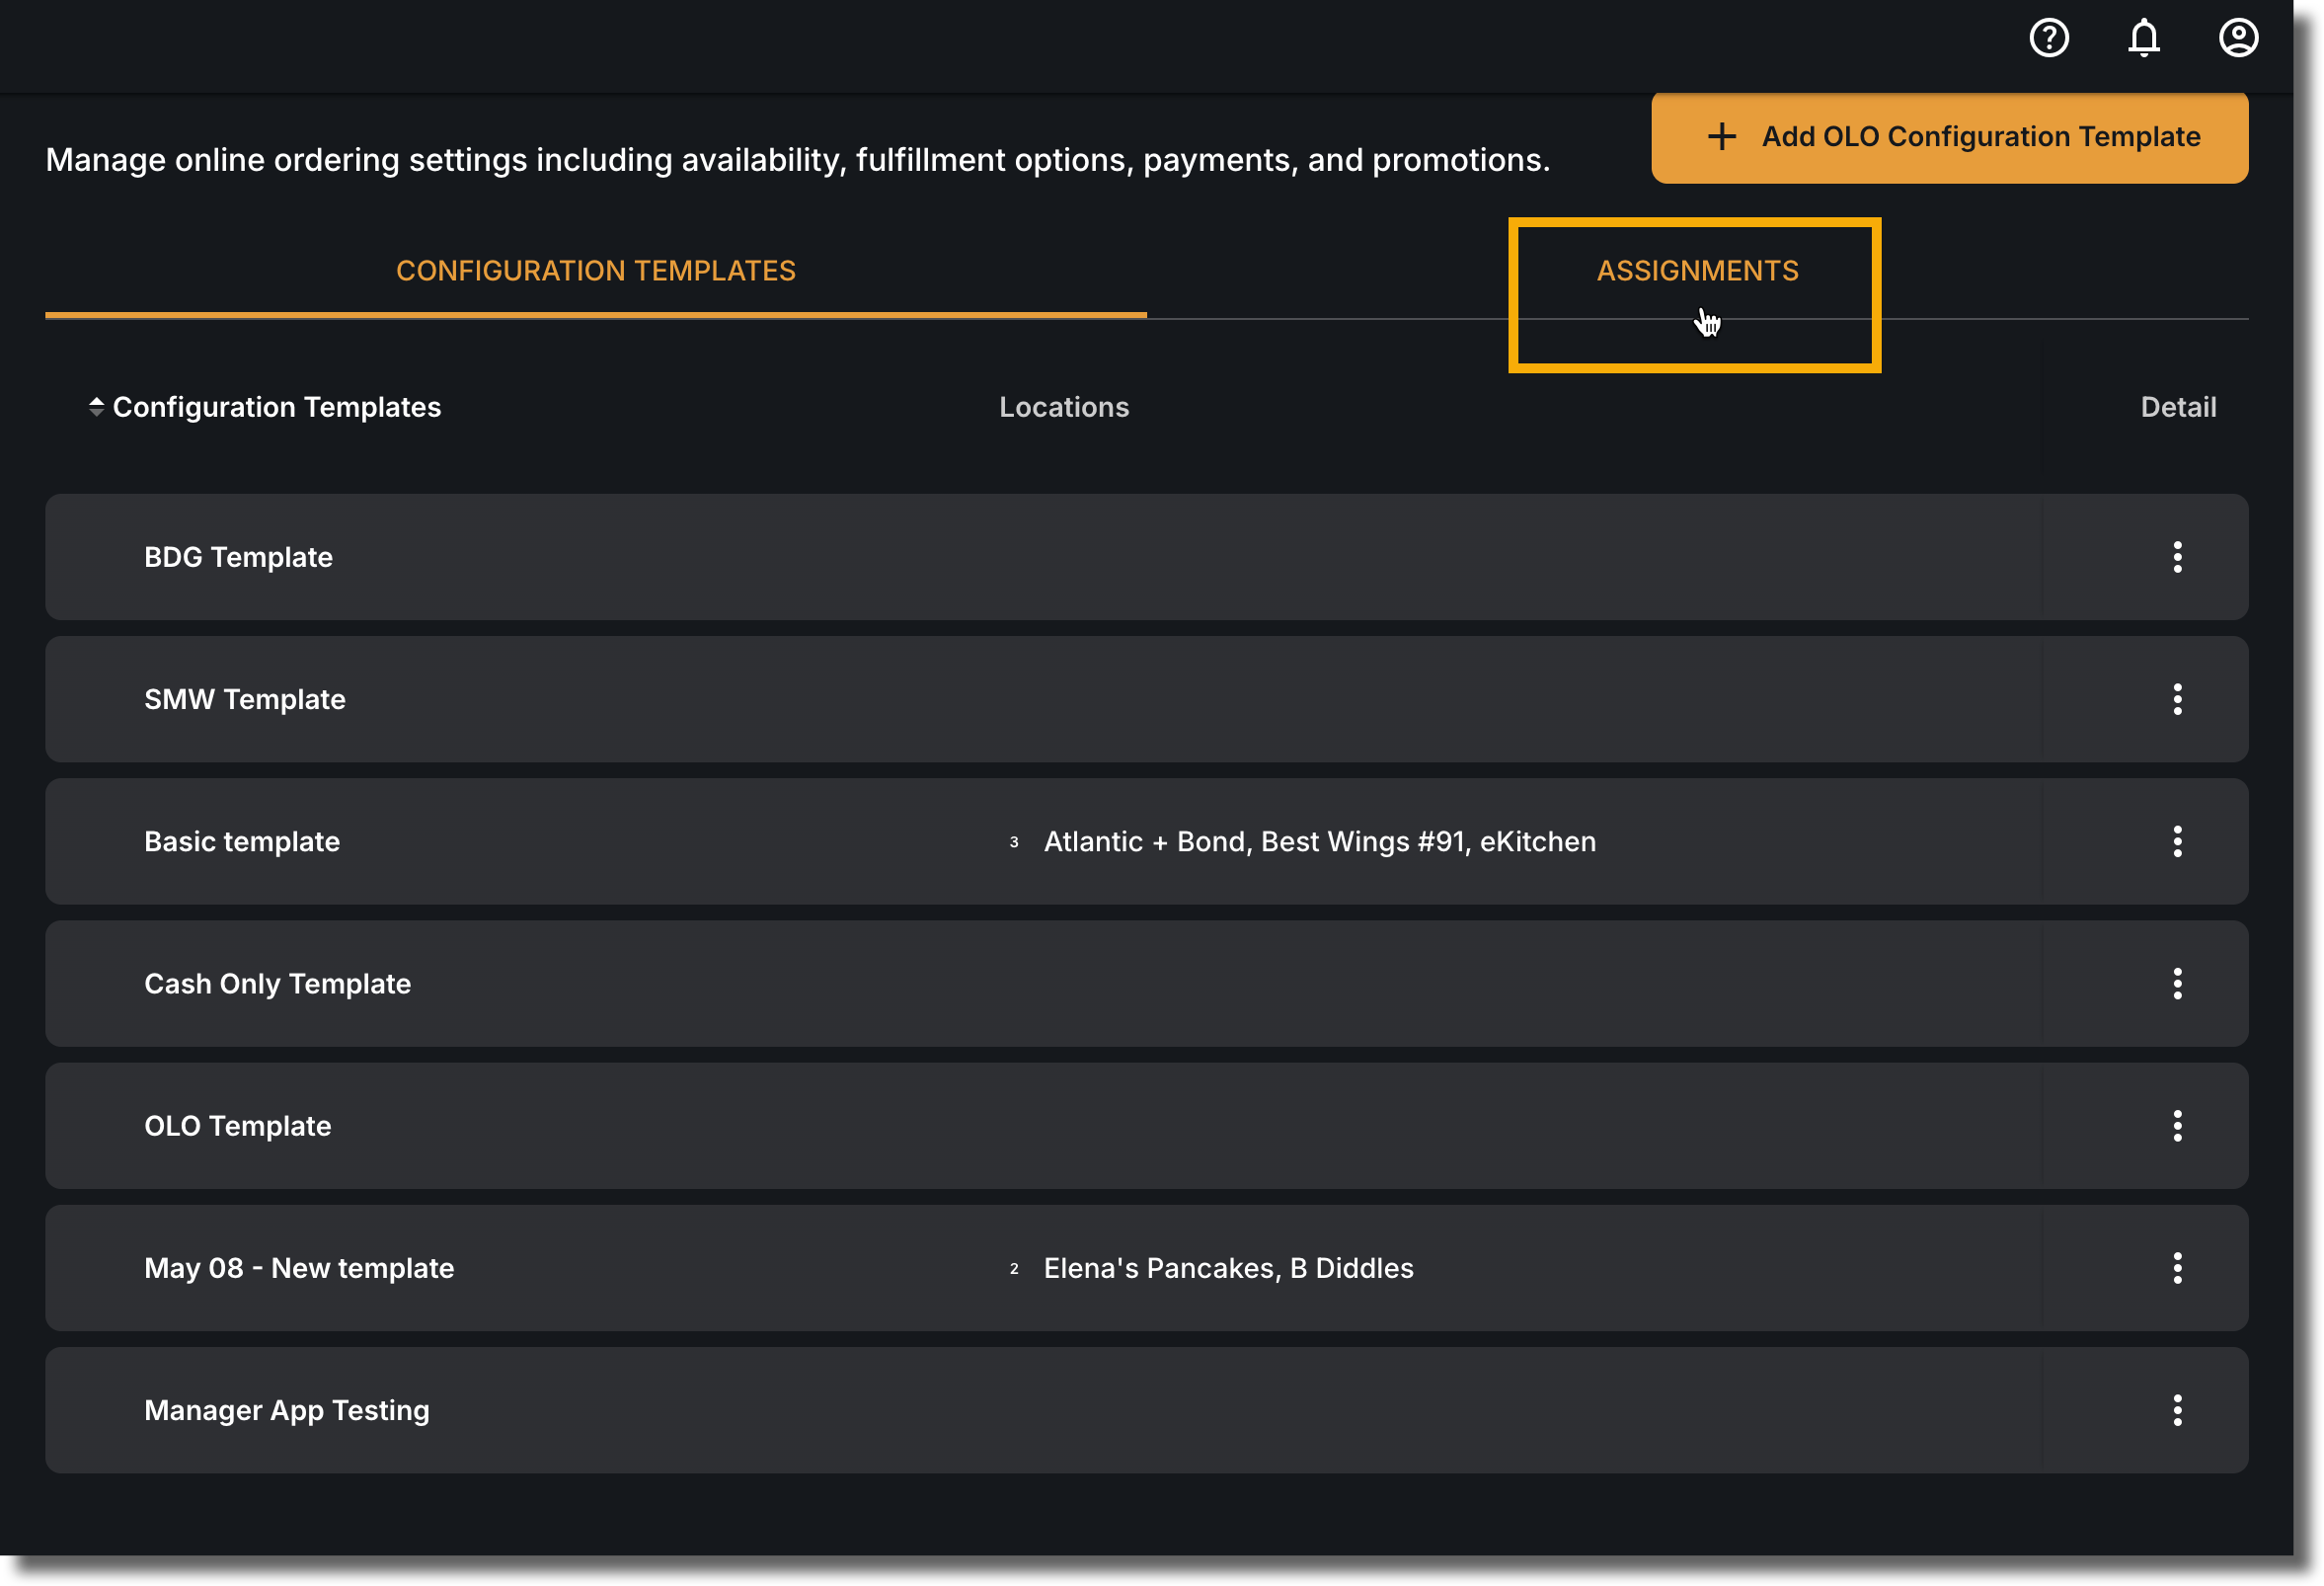Click the location count 3 badge

click(x=1013, y=842)
